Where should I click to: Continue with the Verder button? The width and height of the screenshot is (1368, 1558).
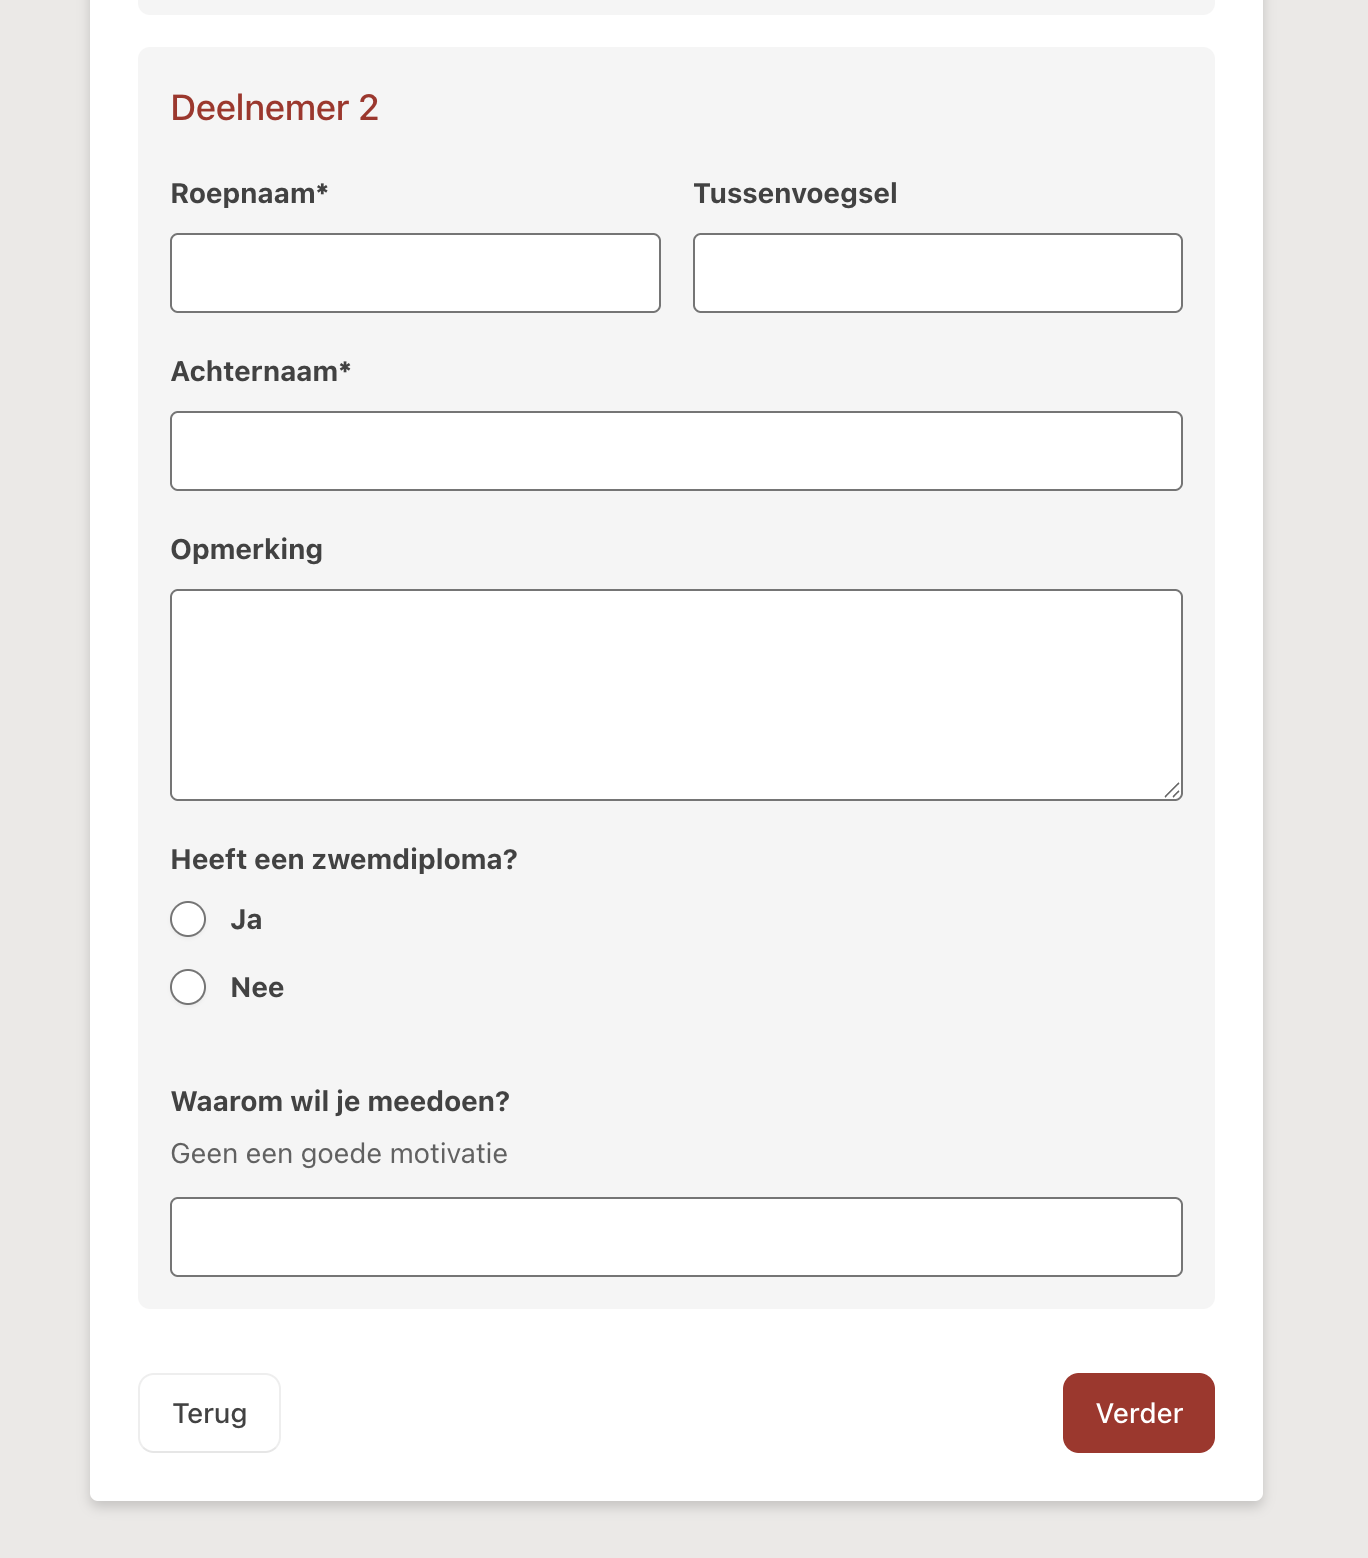coord(1138,1413)
